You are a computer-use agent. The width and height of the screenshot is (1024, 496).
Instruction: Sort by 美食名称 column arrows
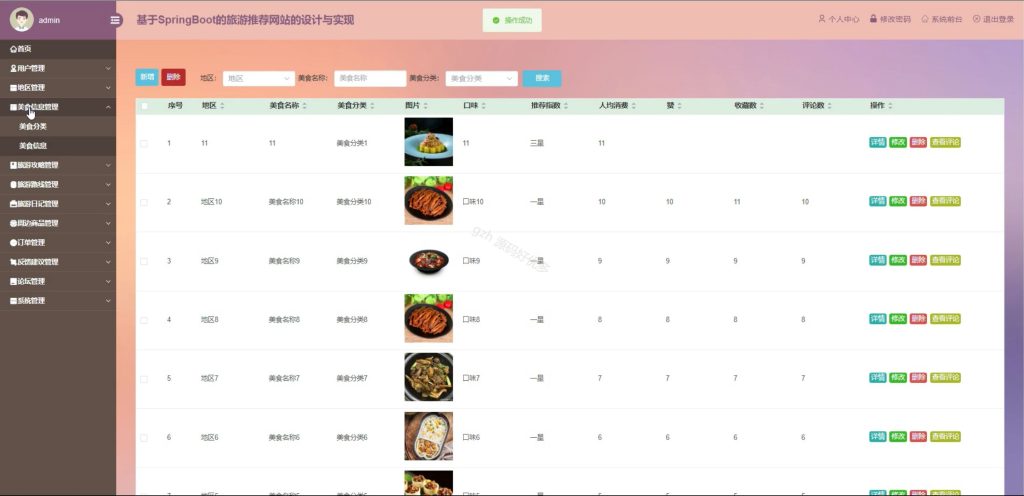304,106
